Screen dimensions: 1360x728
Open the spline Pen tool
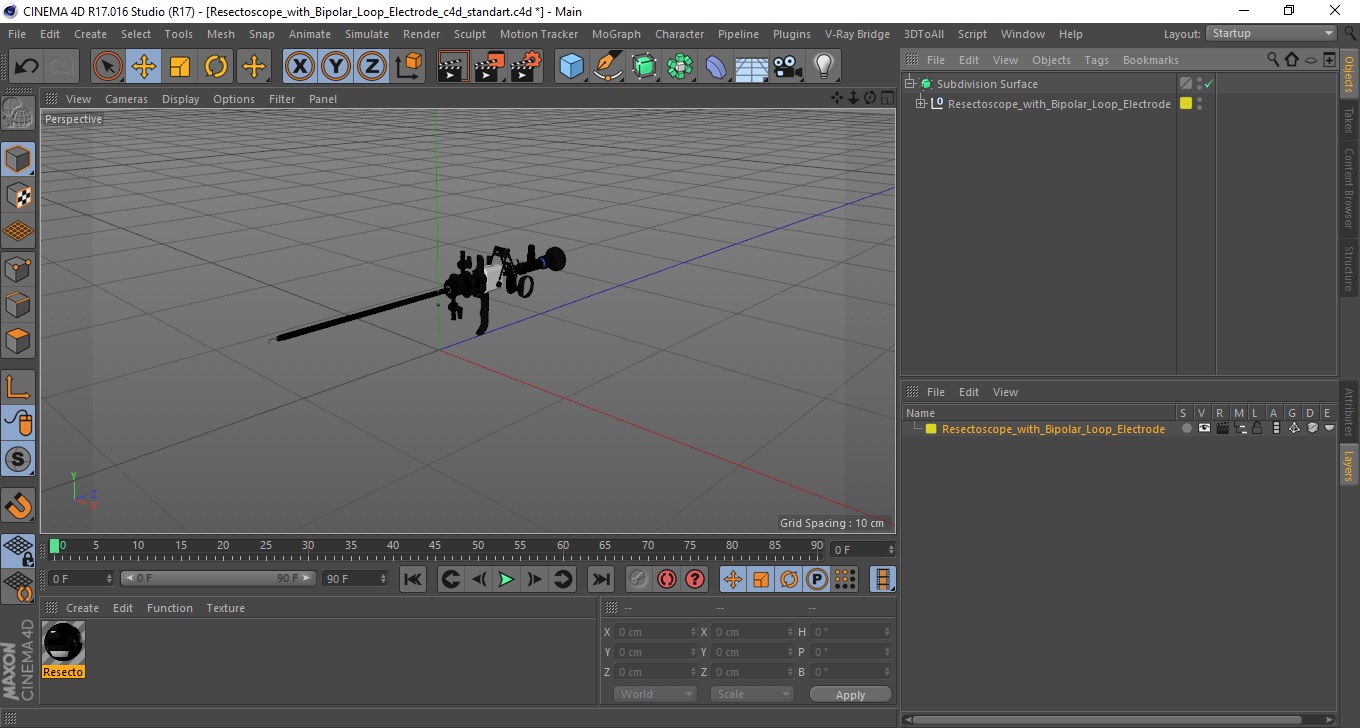pos(608,67)
